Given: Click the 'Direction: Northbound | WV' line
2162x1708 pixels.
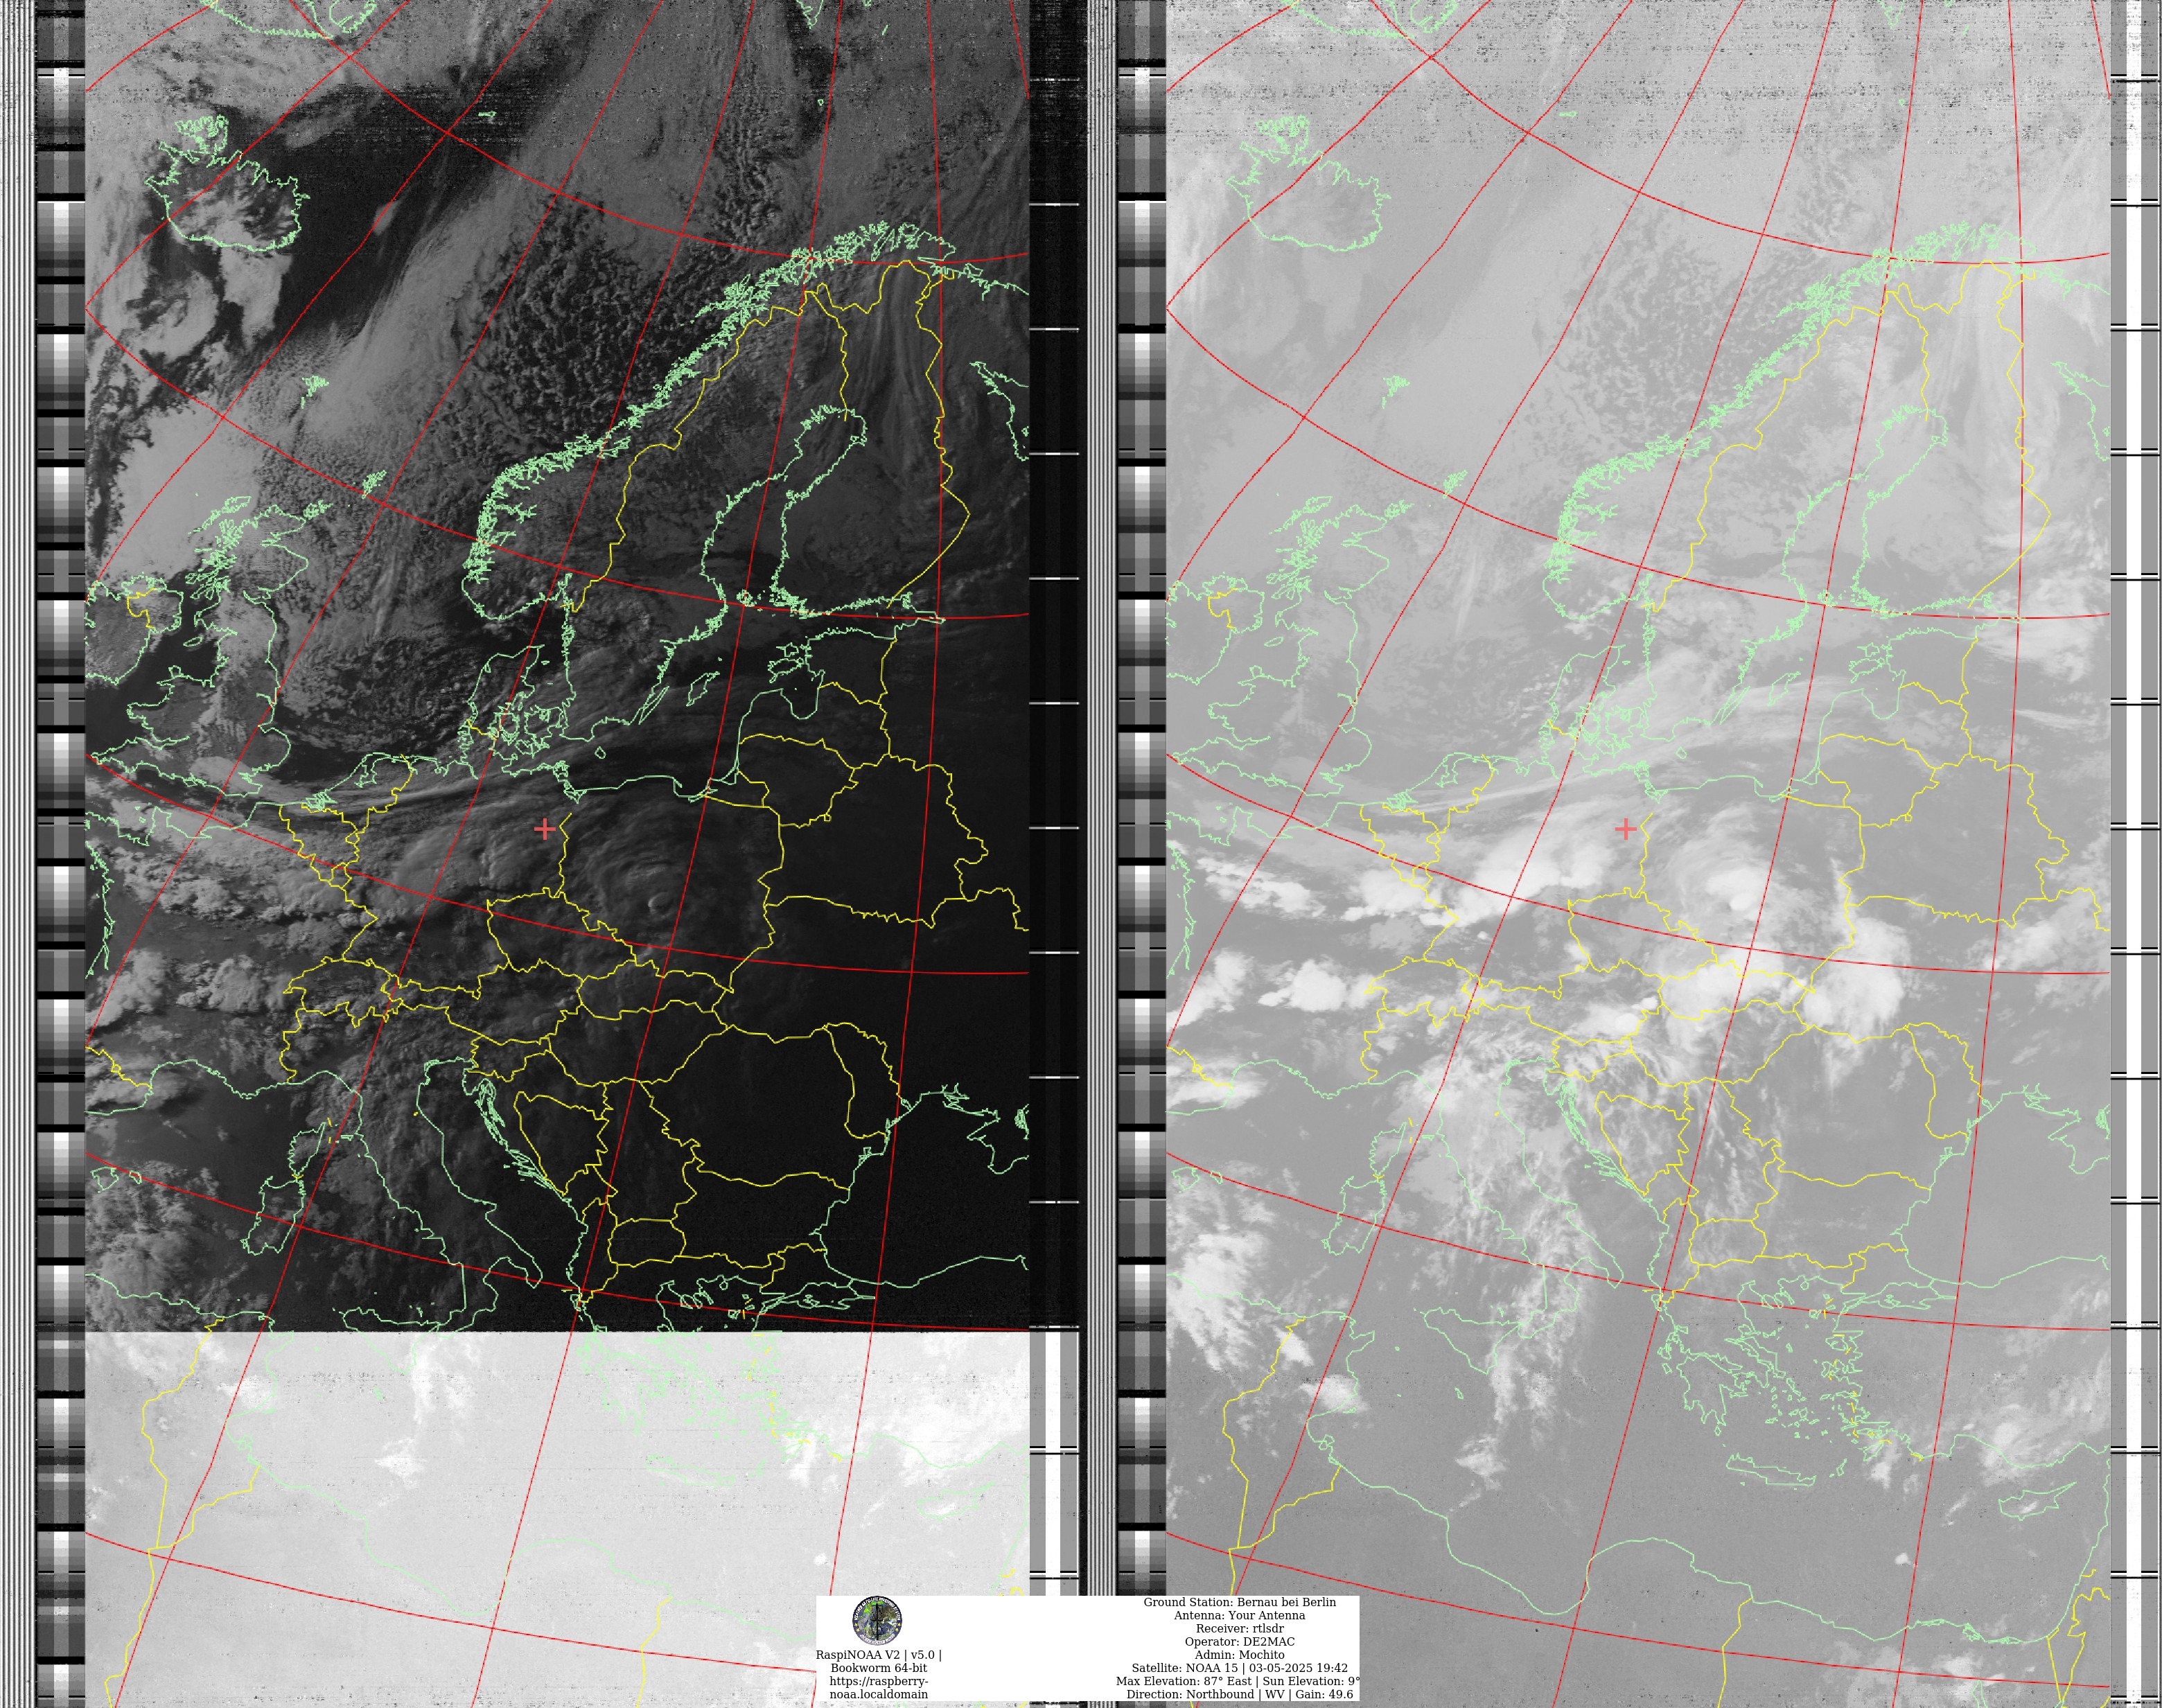Looking at the screenshot, I should pyautogui.click(x=1239, y=1694).
